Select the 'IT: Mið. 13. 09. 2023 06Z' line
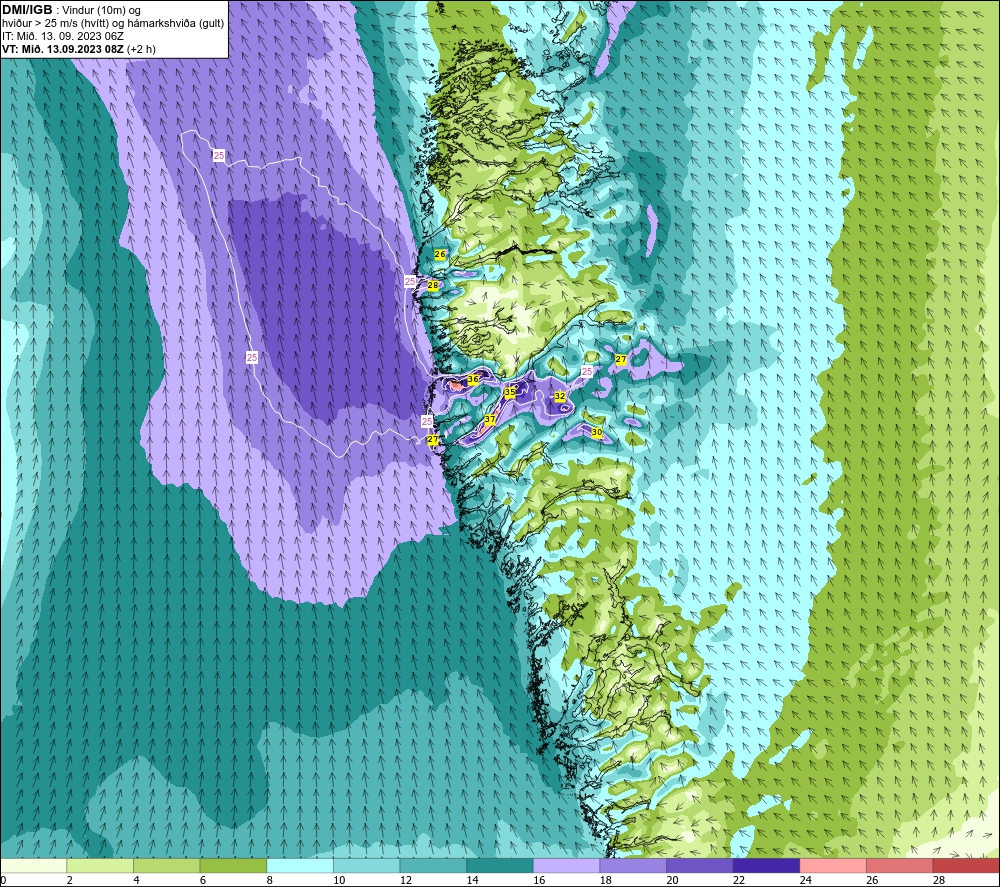Image resolution: width=1000 pixels, height=887 pixels. coord(63,36)
